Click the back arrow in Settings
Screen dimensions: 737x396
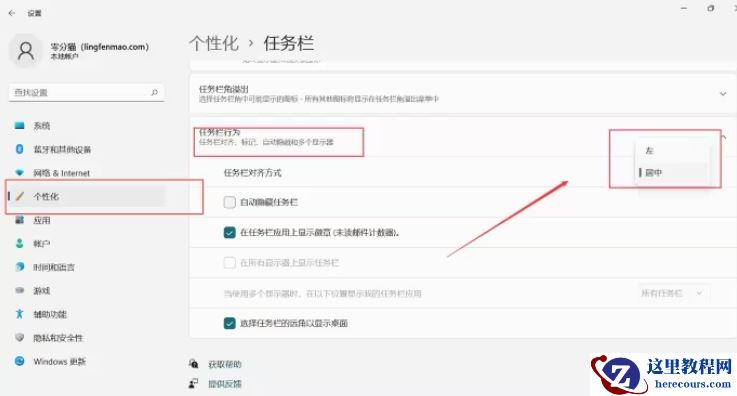(x=12, y=13)
